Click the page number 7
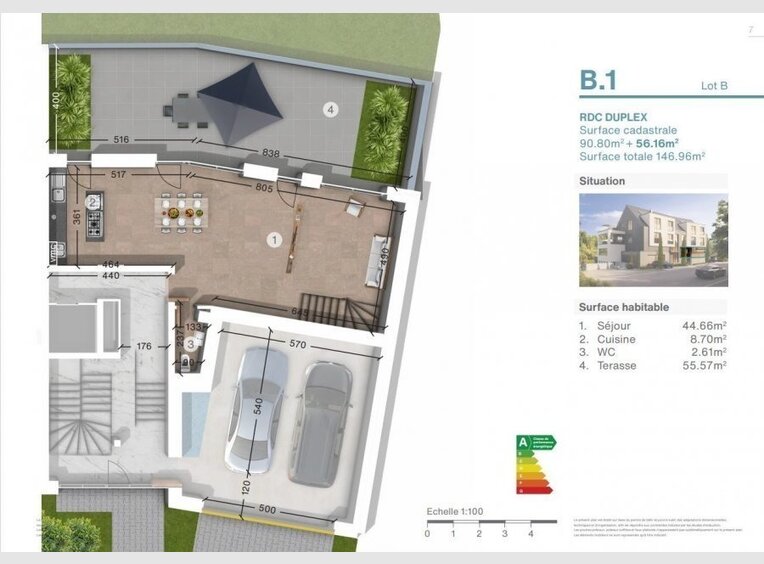The width and height of the screenshot is (764, 564). tap(751, 30)
